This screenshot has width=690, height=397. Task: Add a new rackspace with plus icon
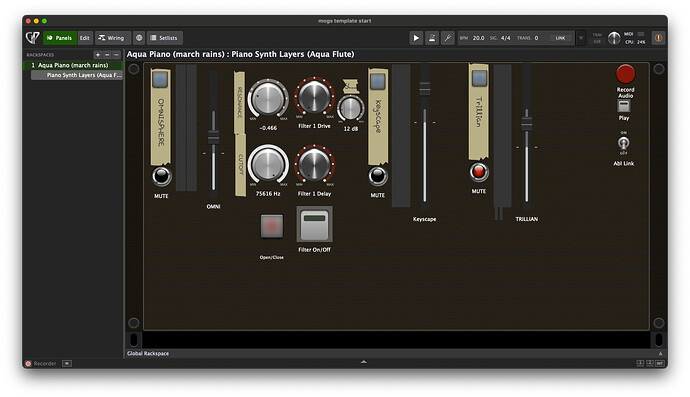coord(98,55)
